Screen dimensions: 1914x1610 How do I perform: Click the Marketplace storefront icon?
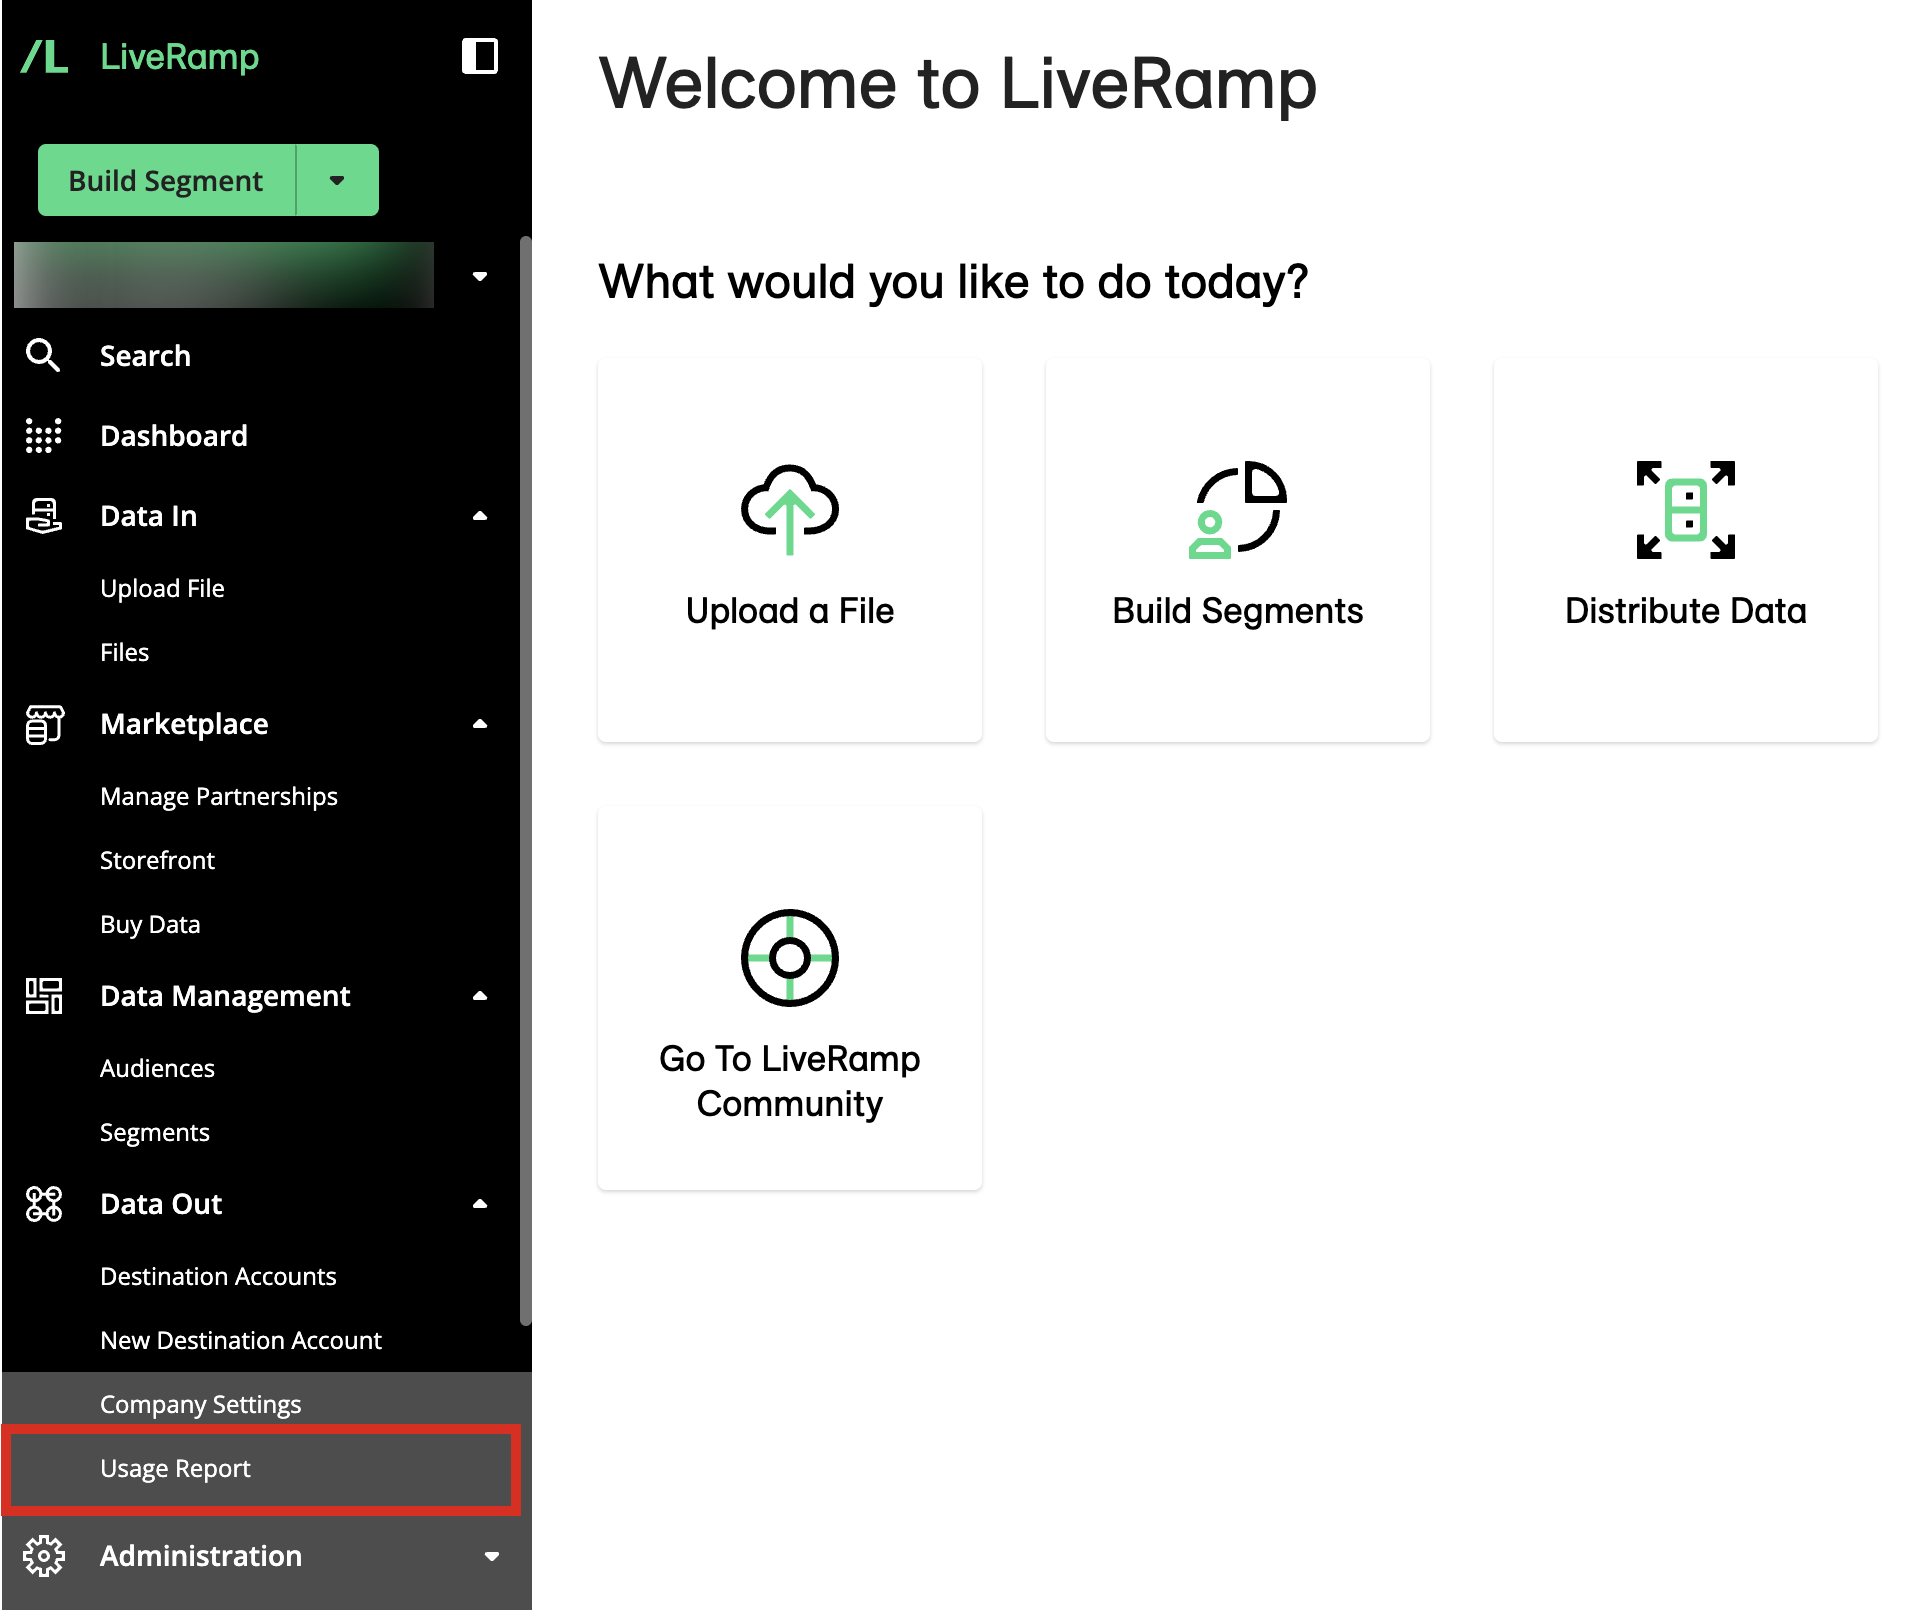(43, 723)
